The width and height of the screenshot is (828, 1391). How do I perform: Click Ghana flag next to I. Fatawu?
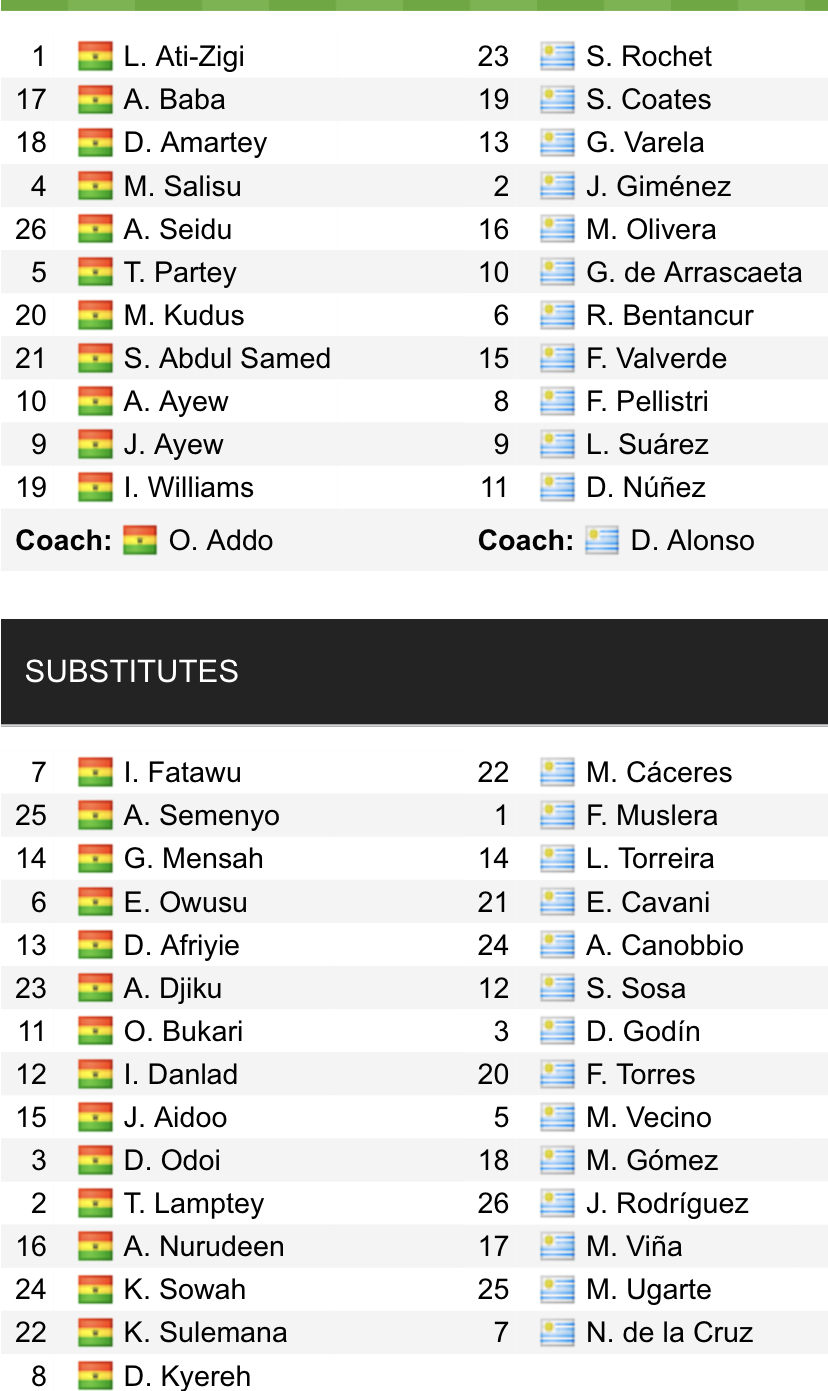[x=95, y=772]
